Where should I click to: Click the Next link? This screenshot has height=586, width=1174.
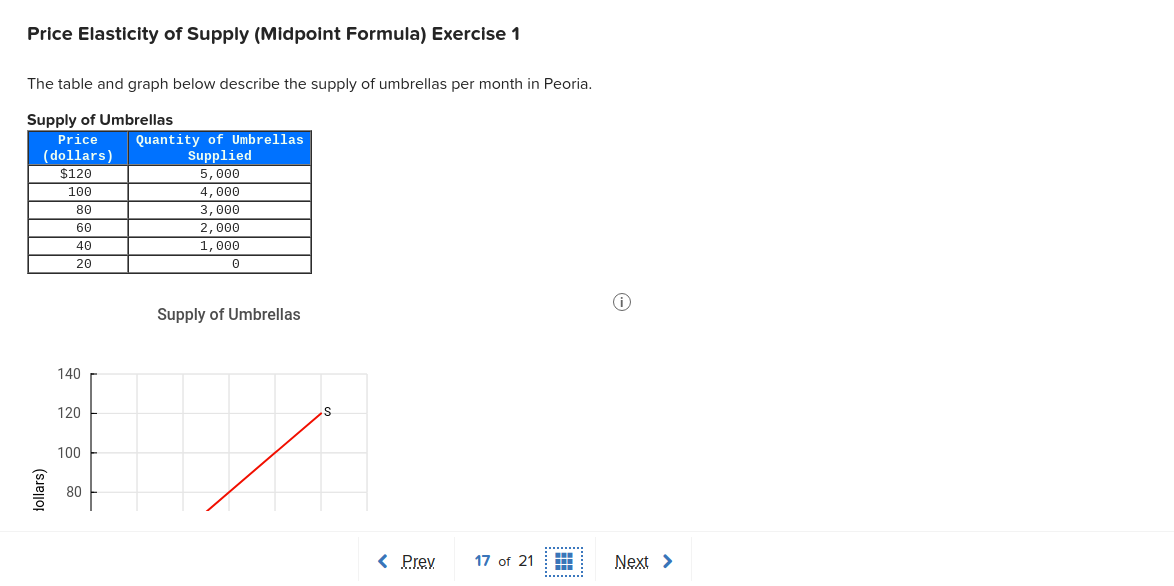click(632, 561)
